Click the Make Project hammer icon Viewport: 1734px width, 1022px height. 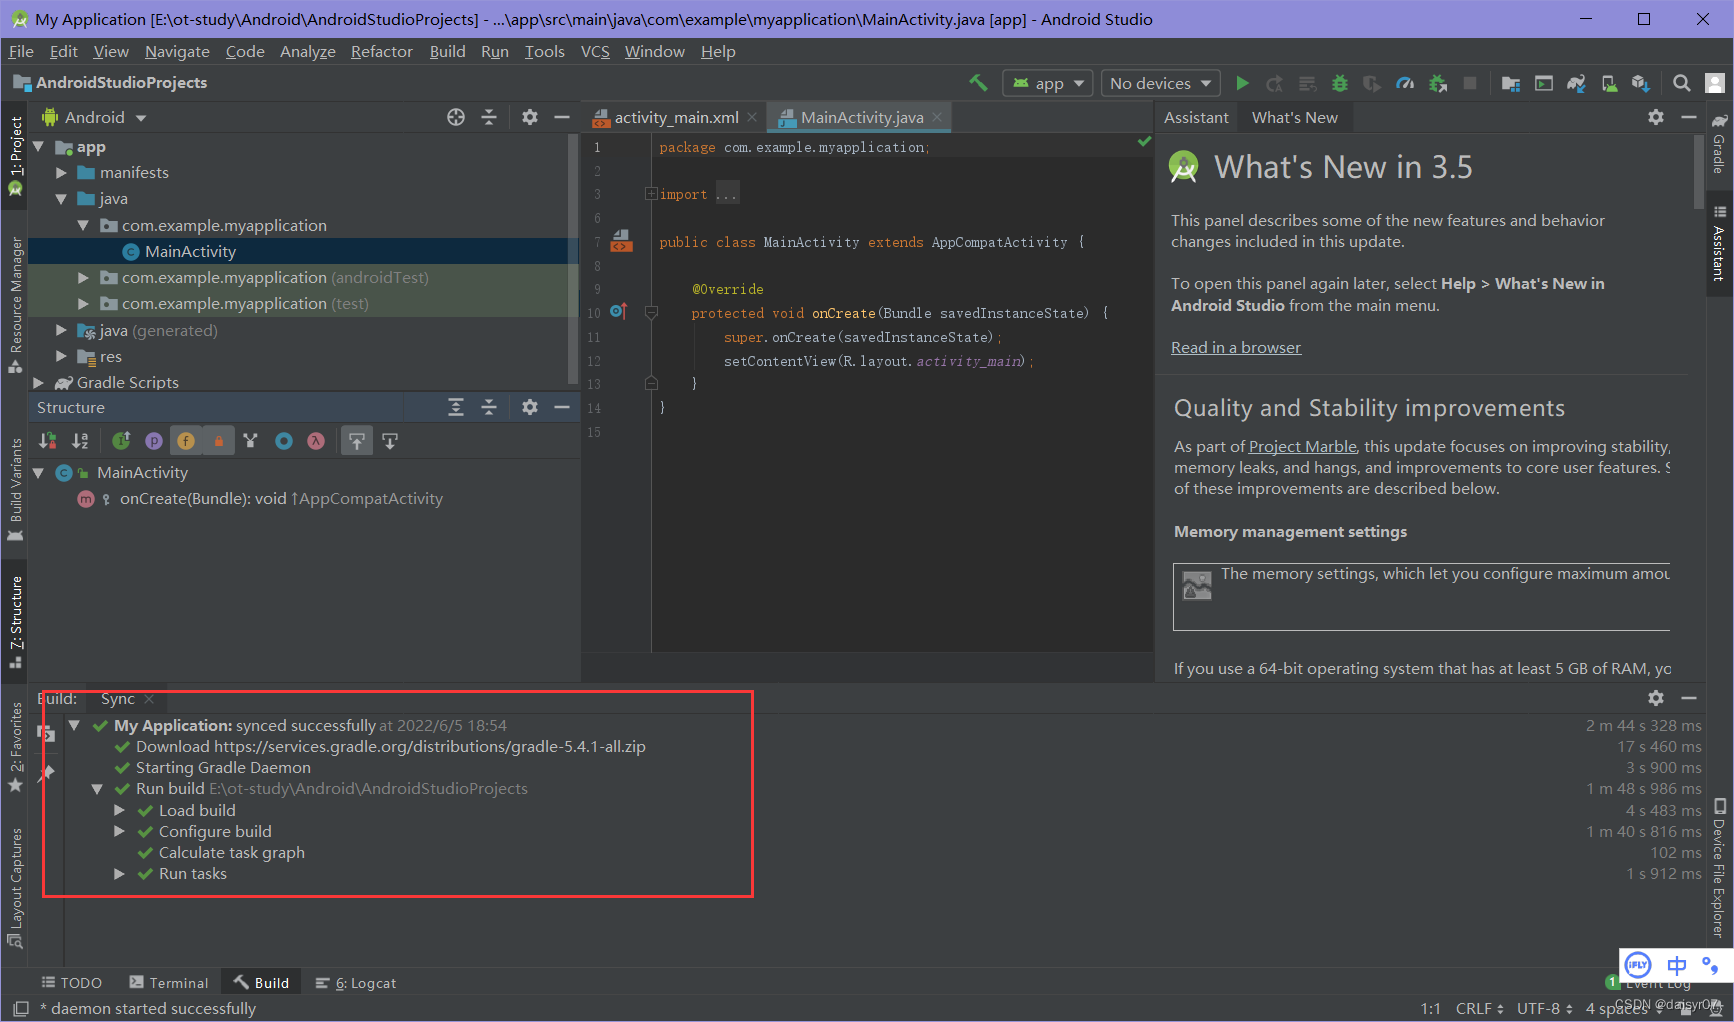tap(978, 83)
